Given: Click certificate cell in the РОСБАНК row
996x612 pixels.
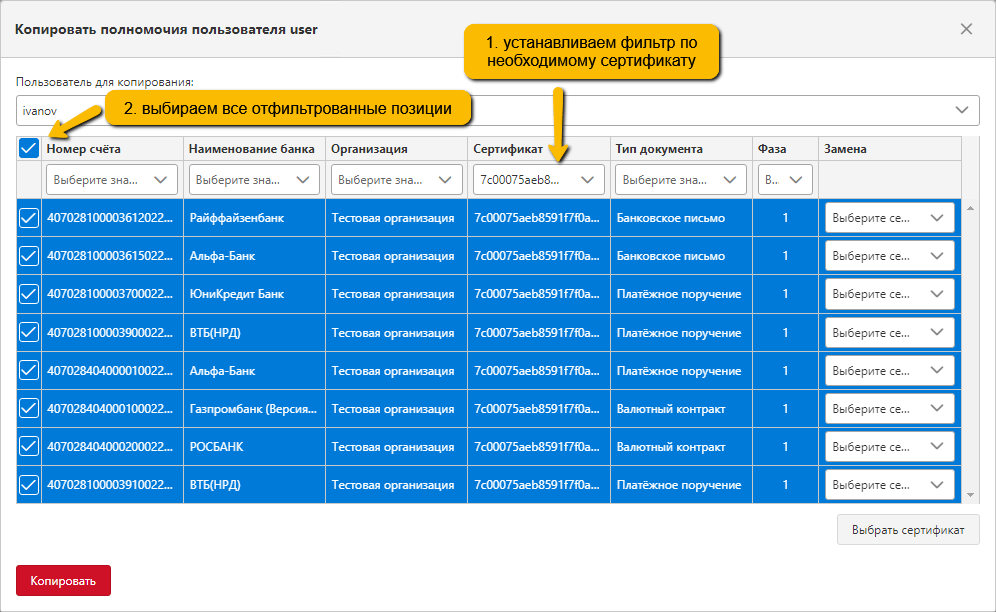Looking at the screenshot, I should coord(539,447).
